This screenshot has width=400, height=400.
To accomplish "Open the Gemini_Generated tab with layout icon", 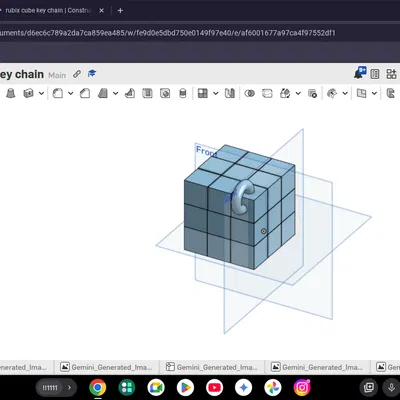I will pyautogui.click(x=212, y=367).
